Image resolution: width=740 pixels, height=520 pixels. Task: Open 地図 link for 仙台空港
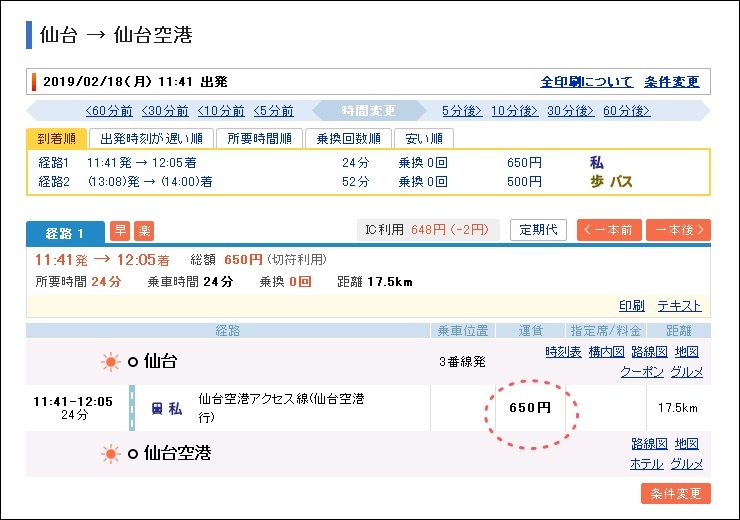[x=687, y=444]
